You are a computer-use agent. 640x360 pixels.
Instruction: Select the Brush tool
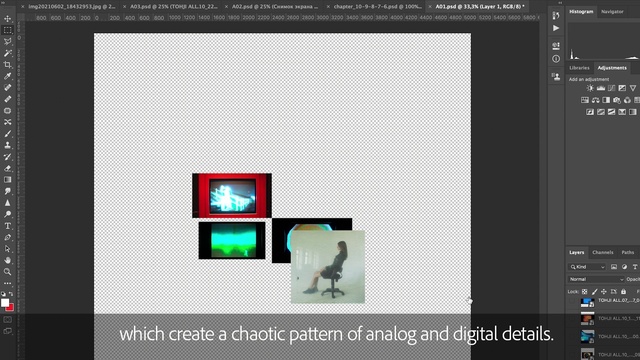pos(7,133)
